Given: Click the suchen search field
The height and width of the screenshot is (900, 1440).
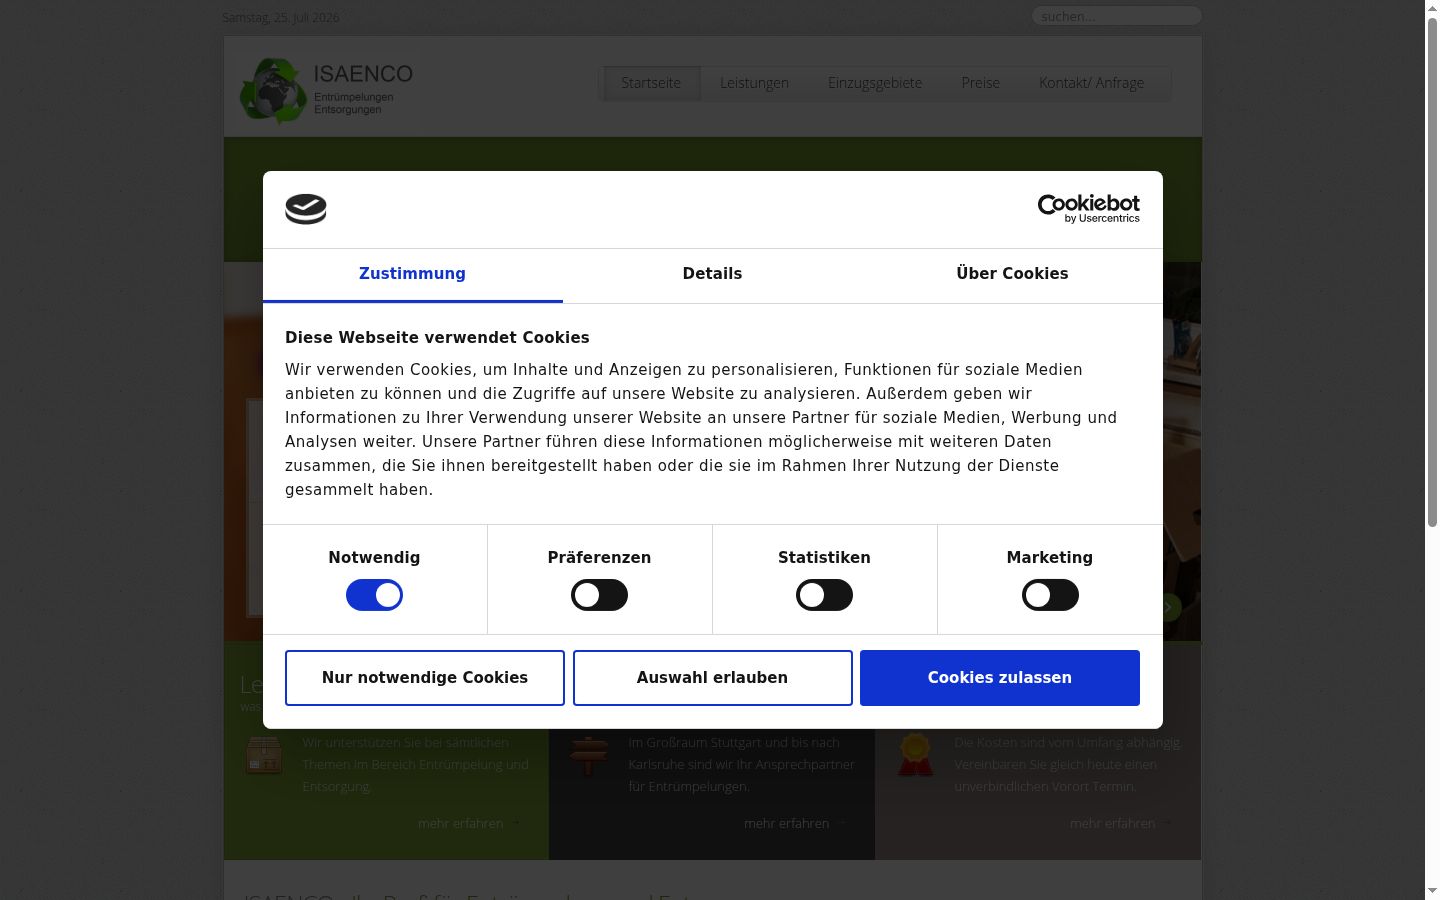Looking at the screenshot, I should click(1116, 16).
